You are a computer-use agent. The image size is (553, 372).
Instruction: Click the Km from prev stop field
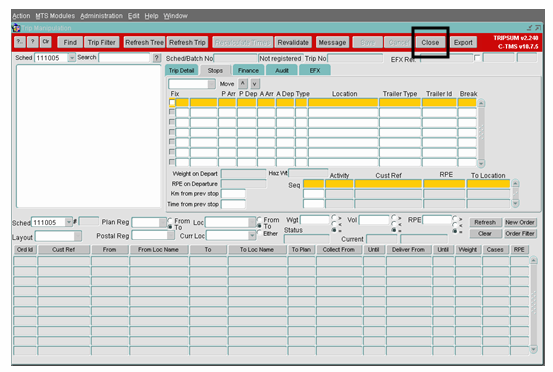[x=233, y=194]
